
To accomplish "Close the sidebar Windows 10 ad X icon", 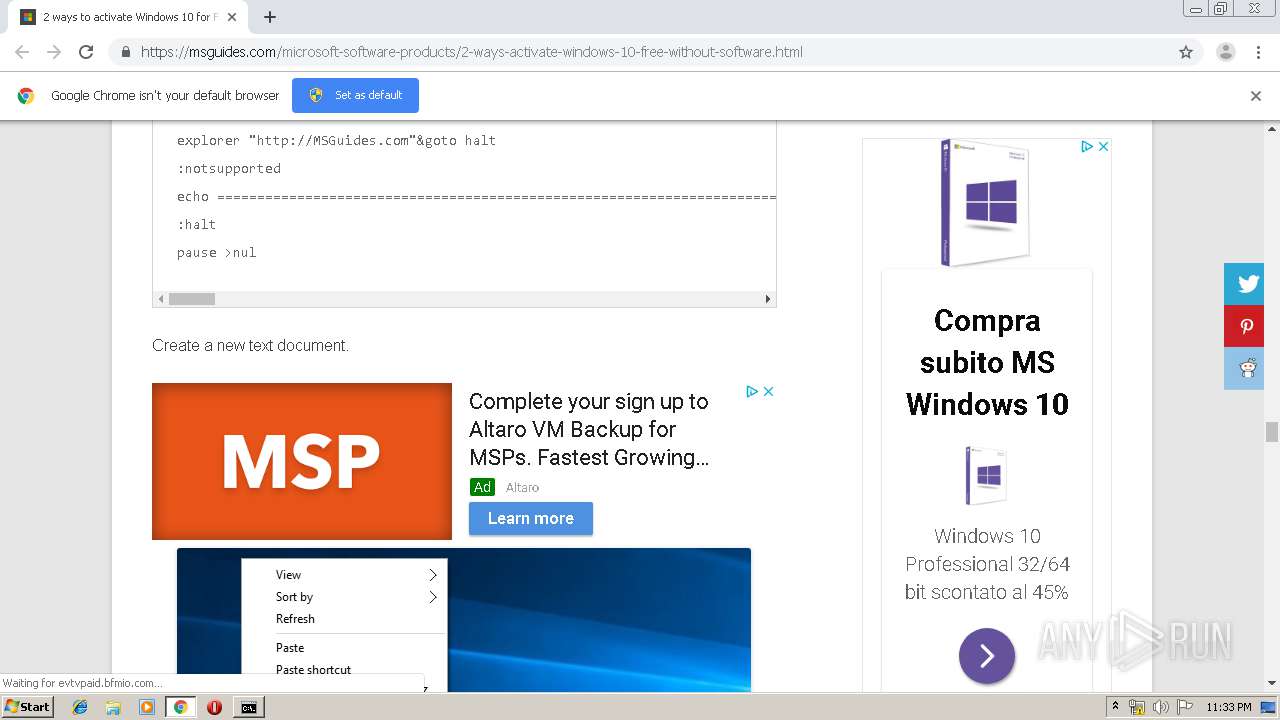I will click(x=1103, y=146).
